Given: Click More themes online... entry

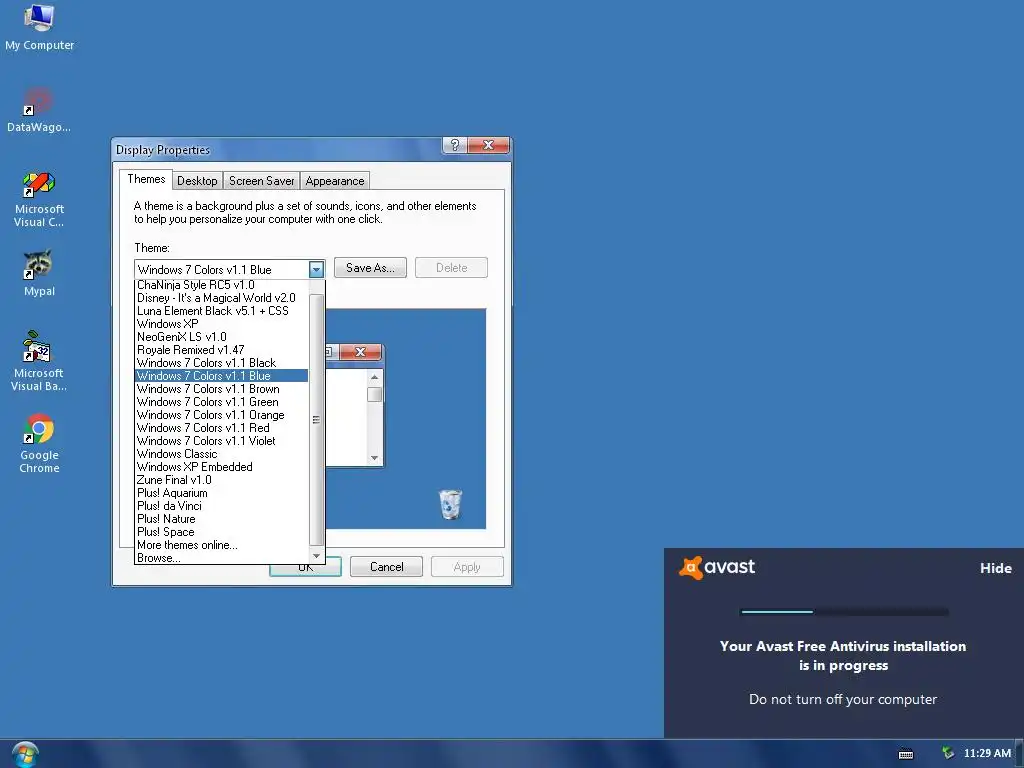Looking at the screenshot, I should (221, 545).
